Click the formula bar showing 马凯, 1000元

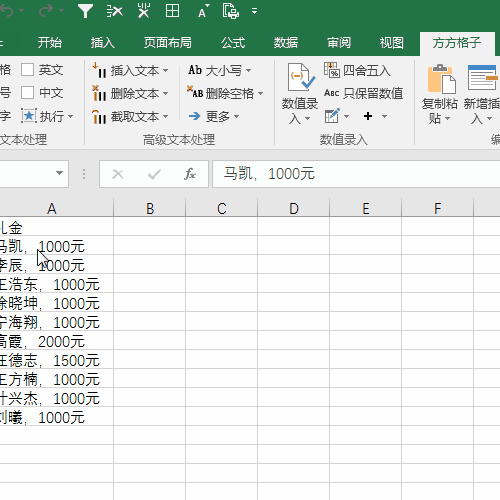(x=356, y=174)
